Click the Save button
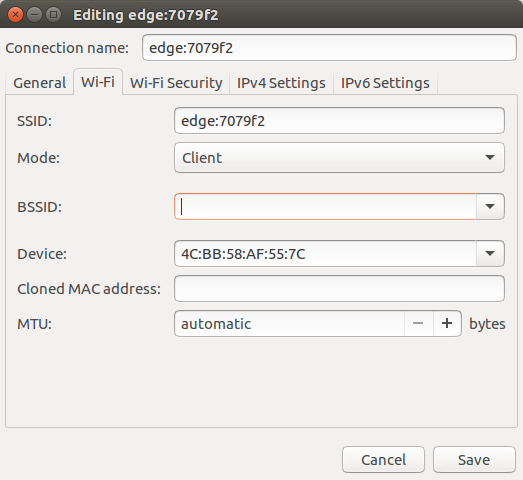 coord(474,460)
